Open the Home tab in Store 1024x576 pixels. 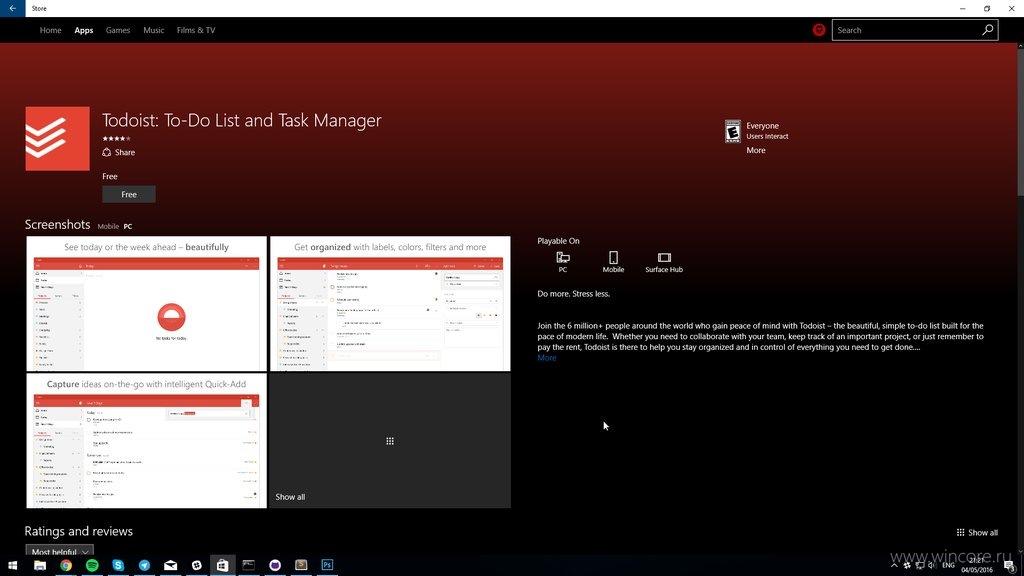50,30
